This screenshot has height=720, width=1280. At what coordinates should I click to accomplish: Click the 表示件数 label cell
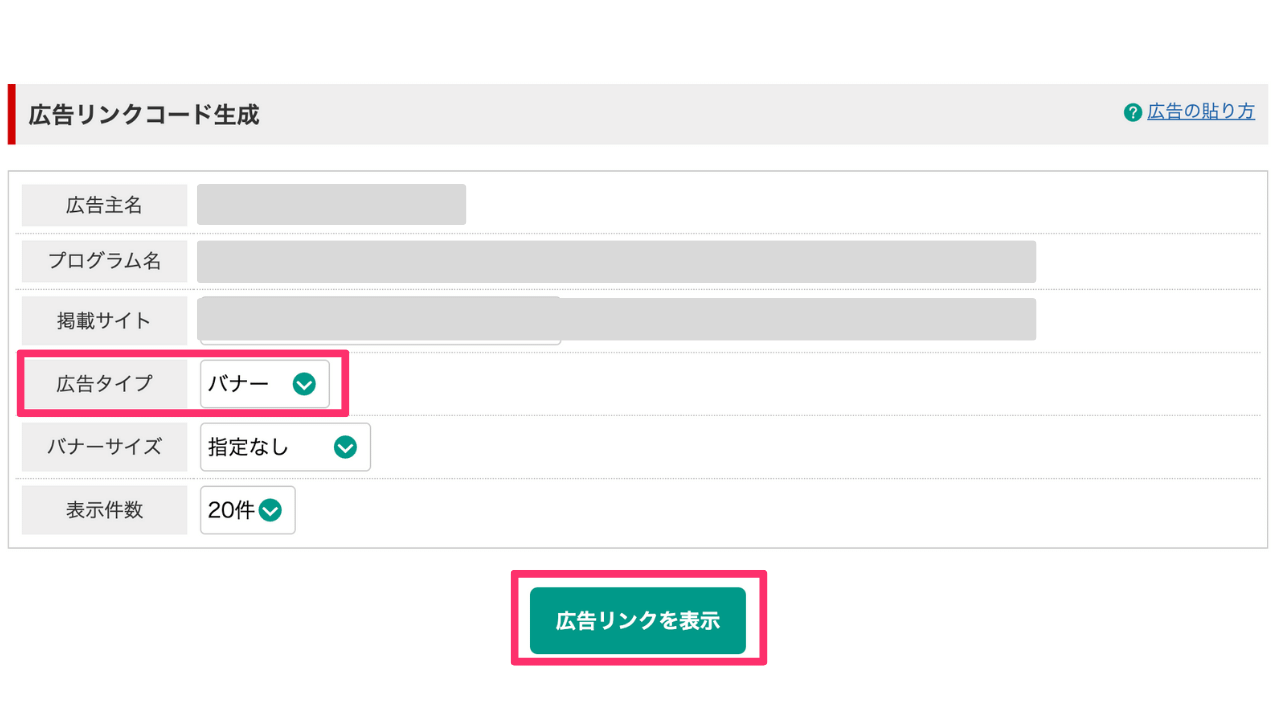click(104, 510)
